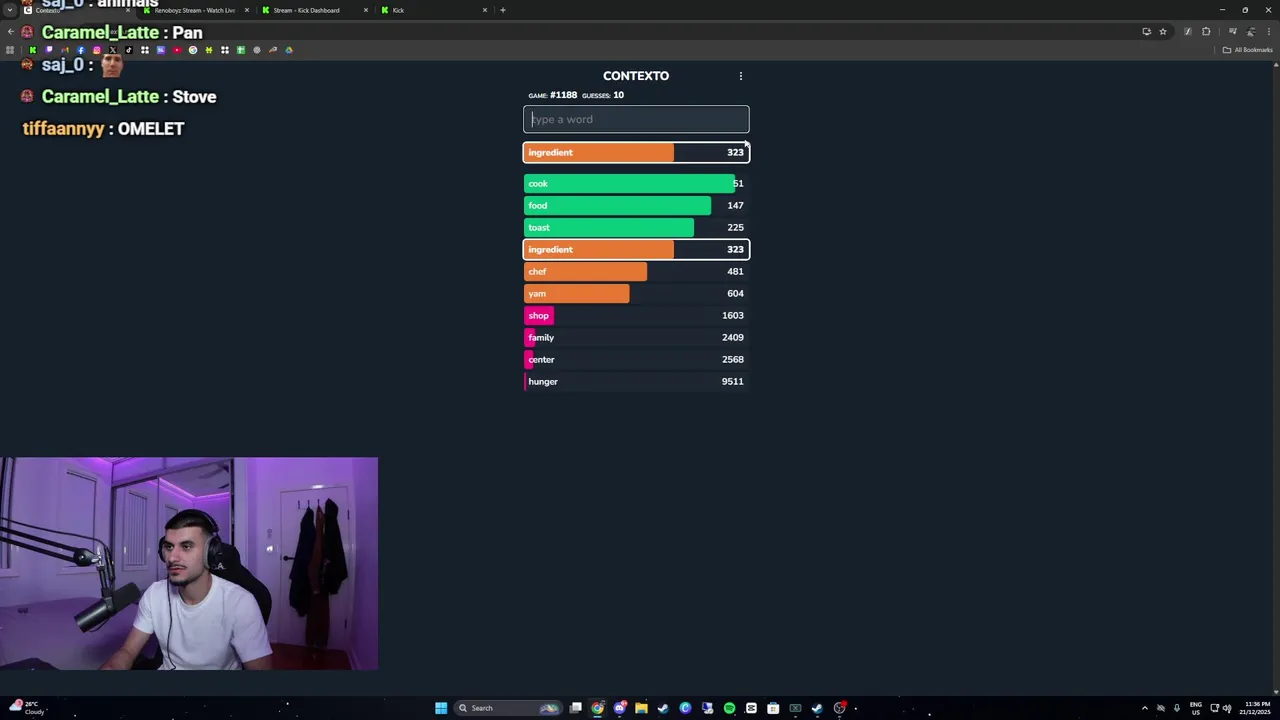Viewport: 1280px width, 720px height.
Task: Open Spotify from the taskbar
Action: pyautogui.click(x=729, y=708)
